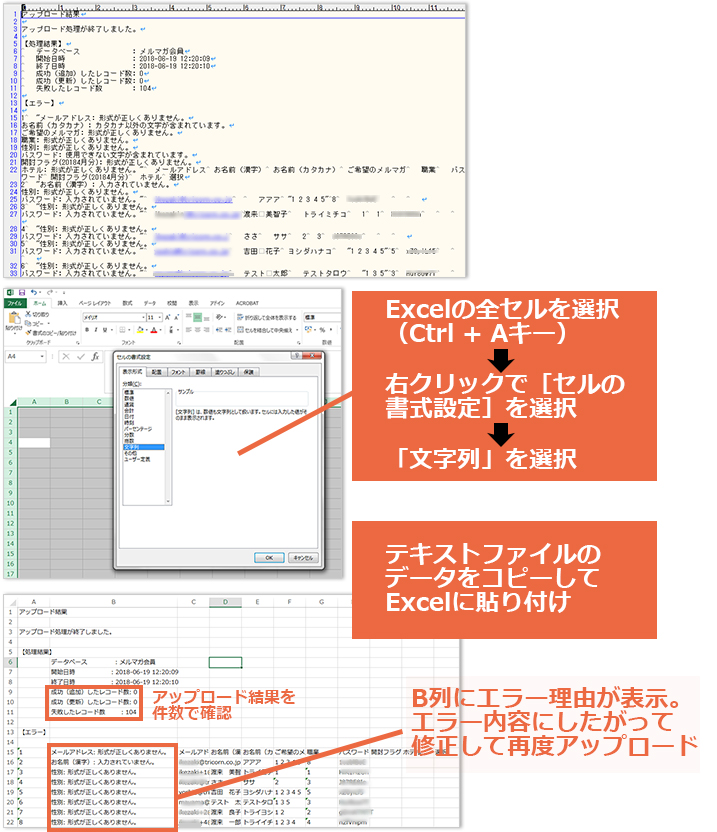Click the Copy (コピー) icon
Image resolution: width=717 pixels, height=832 pixels.
pos(28,324)
